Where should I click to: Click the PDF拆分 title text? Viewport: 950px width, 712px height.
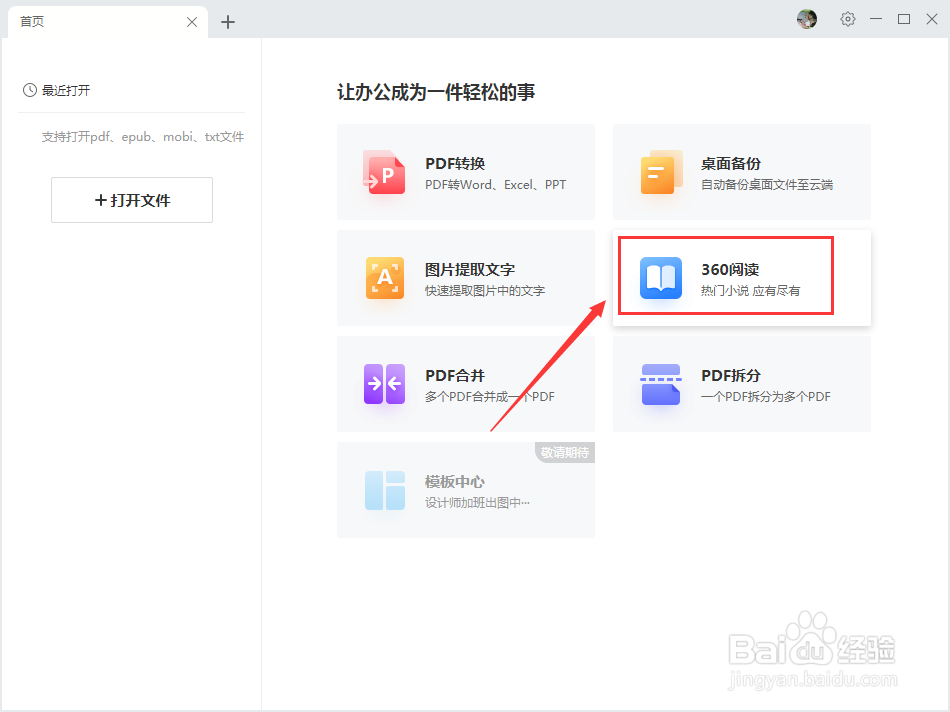731,376
